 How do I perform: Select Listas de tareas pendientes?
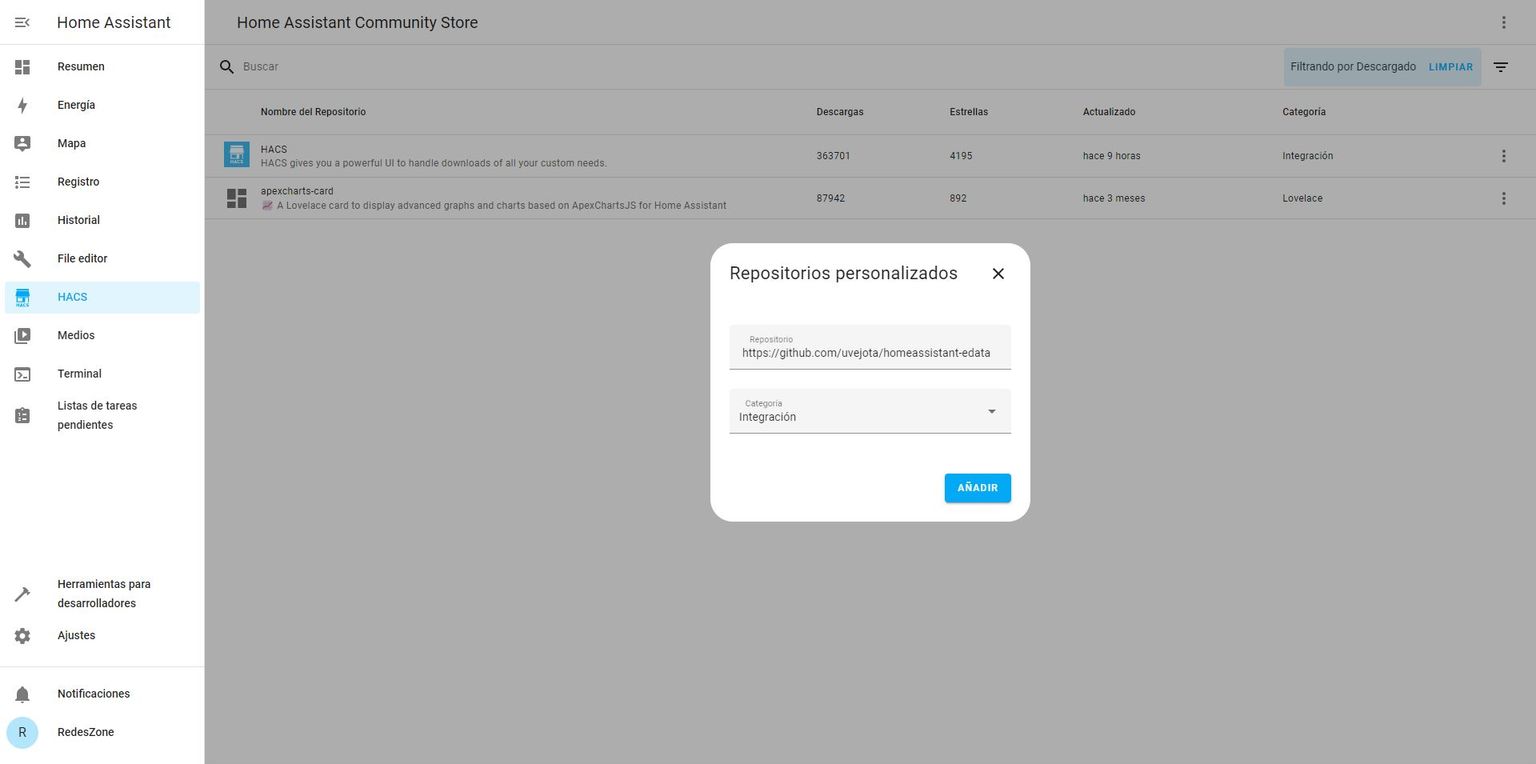coord(102,415)
